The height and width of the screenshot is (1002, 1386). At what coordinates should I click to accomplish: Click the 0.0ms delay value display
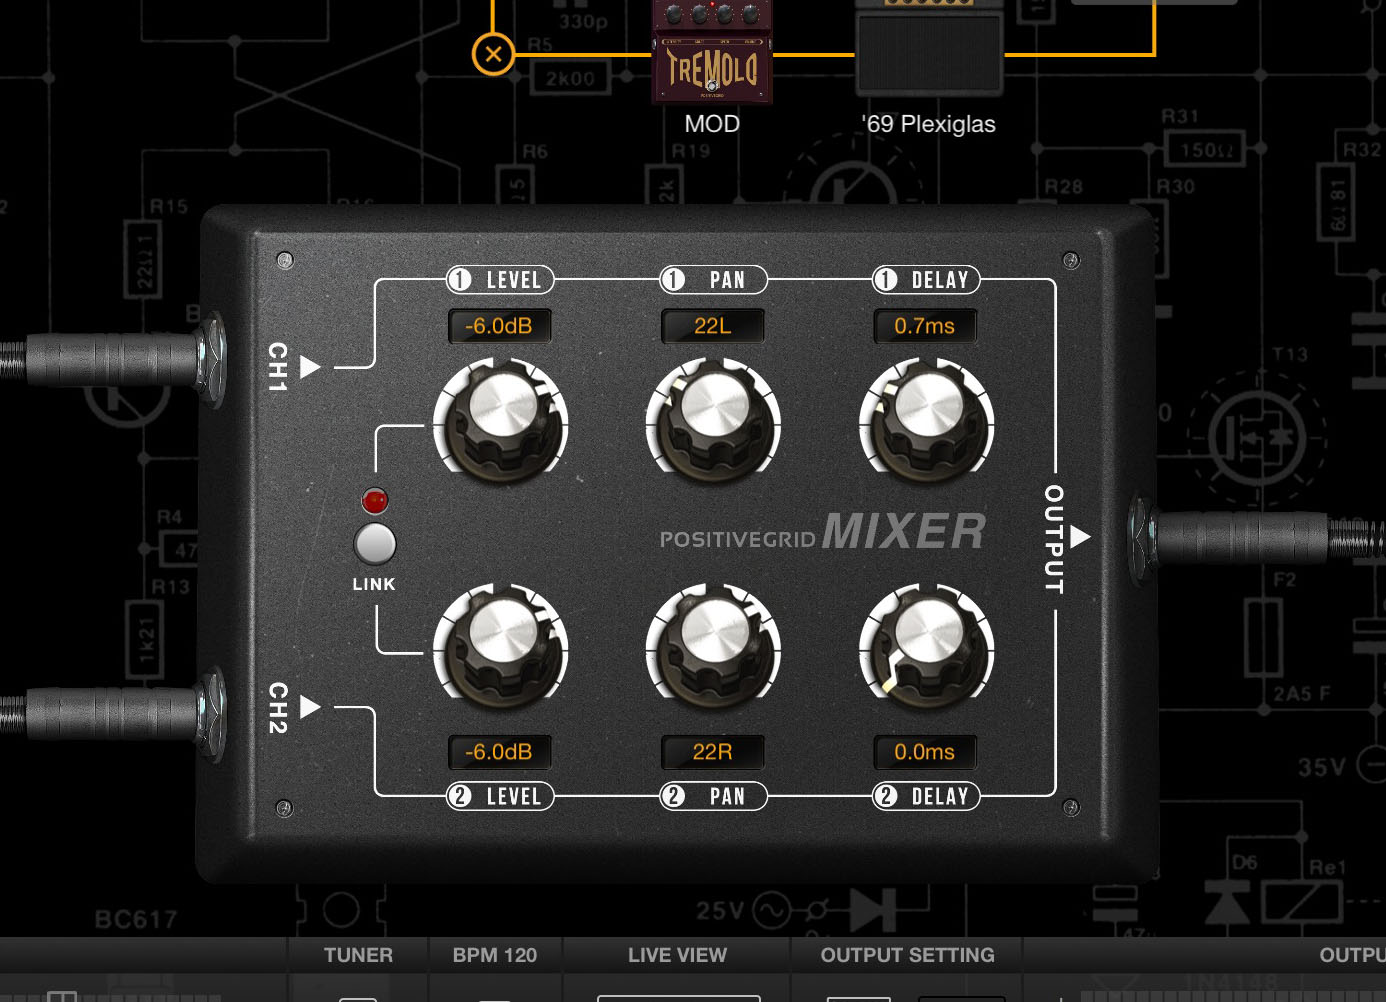tap(925, 752)
